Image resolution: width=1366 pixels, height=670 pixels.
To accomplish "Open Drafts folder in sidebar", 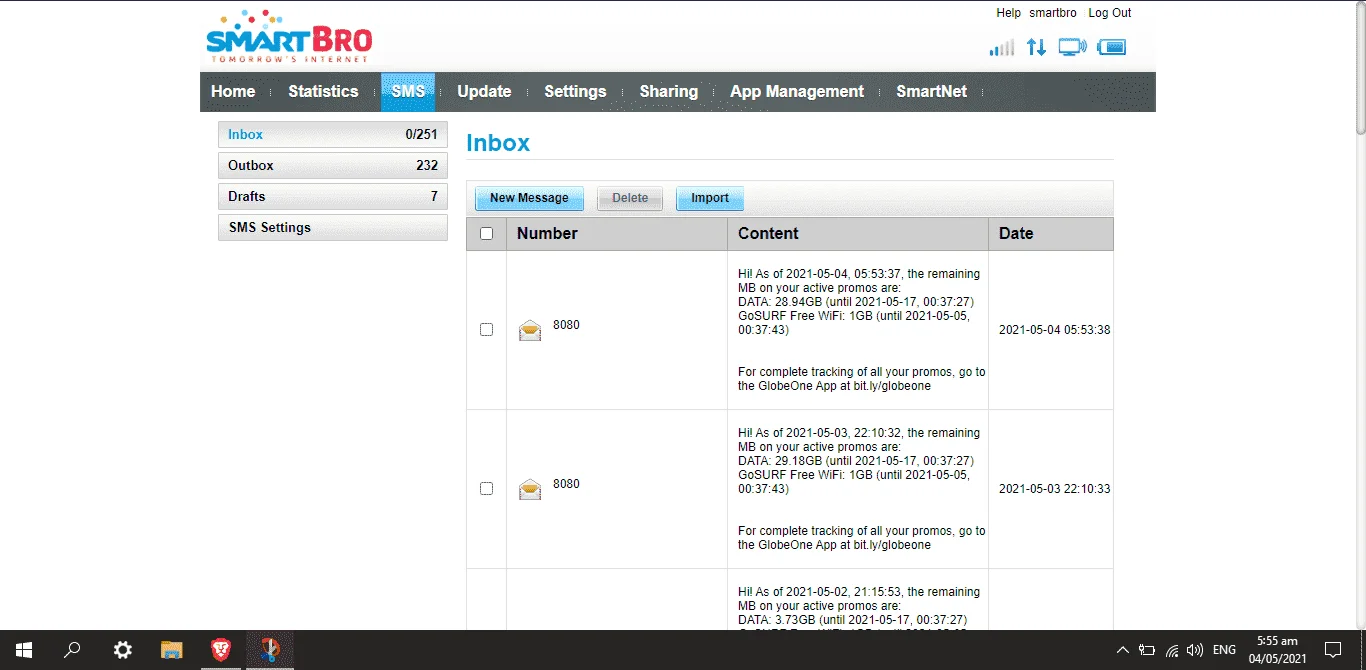I will coord(333,196).
